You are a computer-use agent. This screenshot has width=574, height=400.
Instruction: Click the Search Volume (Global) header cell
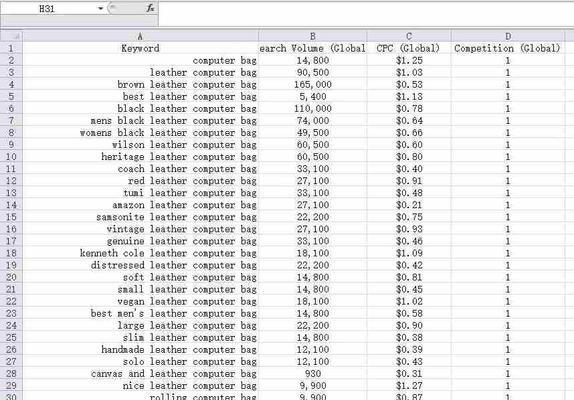pyautogui.click(x=312, y=48)
